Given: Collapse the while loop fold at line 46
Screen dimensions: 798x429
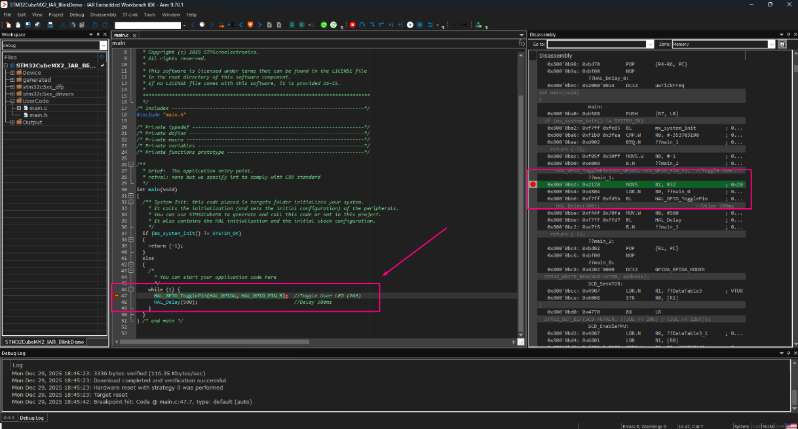Looking at the screenshot, I should [x=130, y=289].
